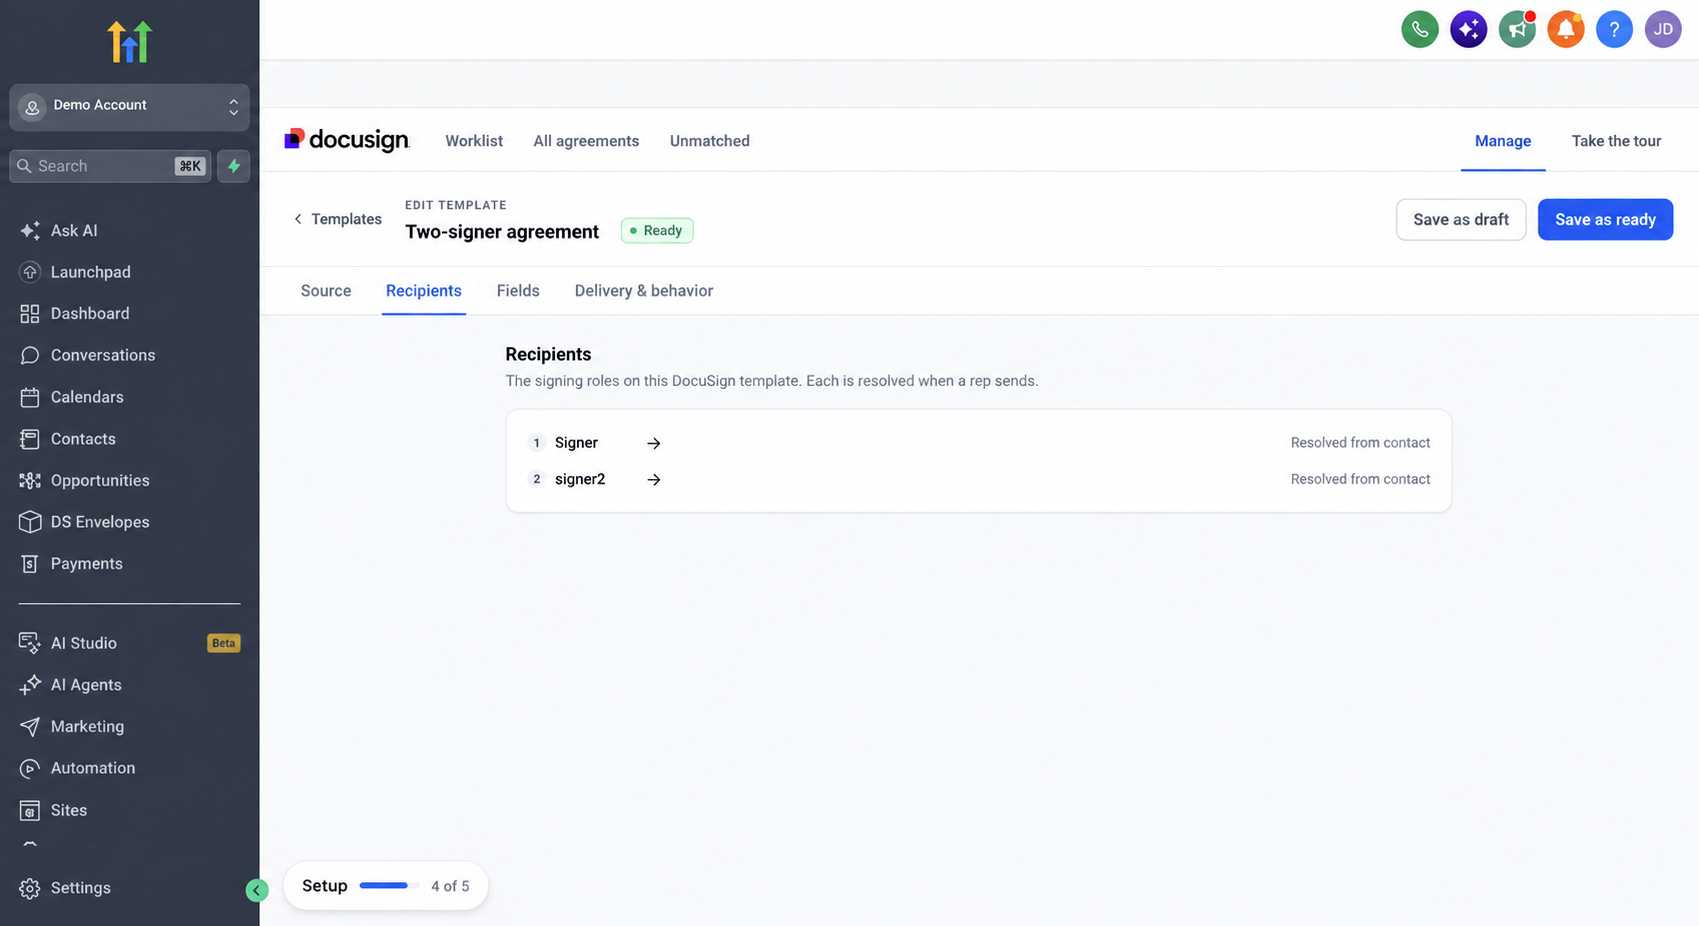Switch to the Fields tab
Viewport: 1699px width, 926px height.
tap(518, 291)
